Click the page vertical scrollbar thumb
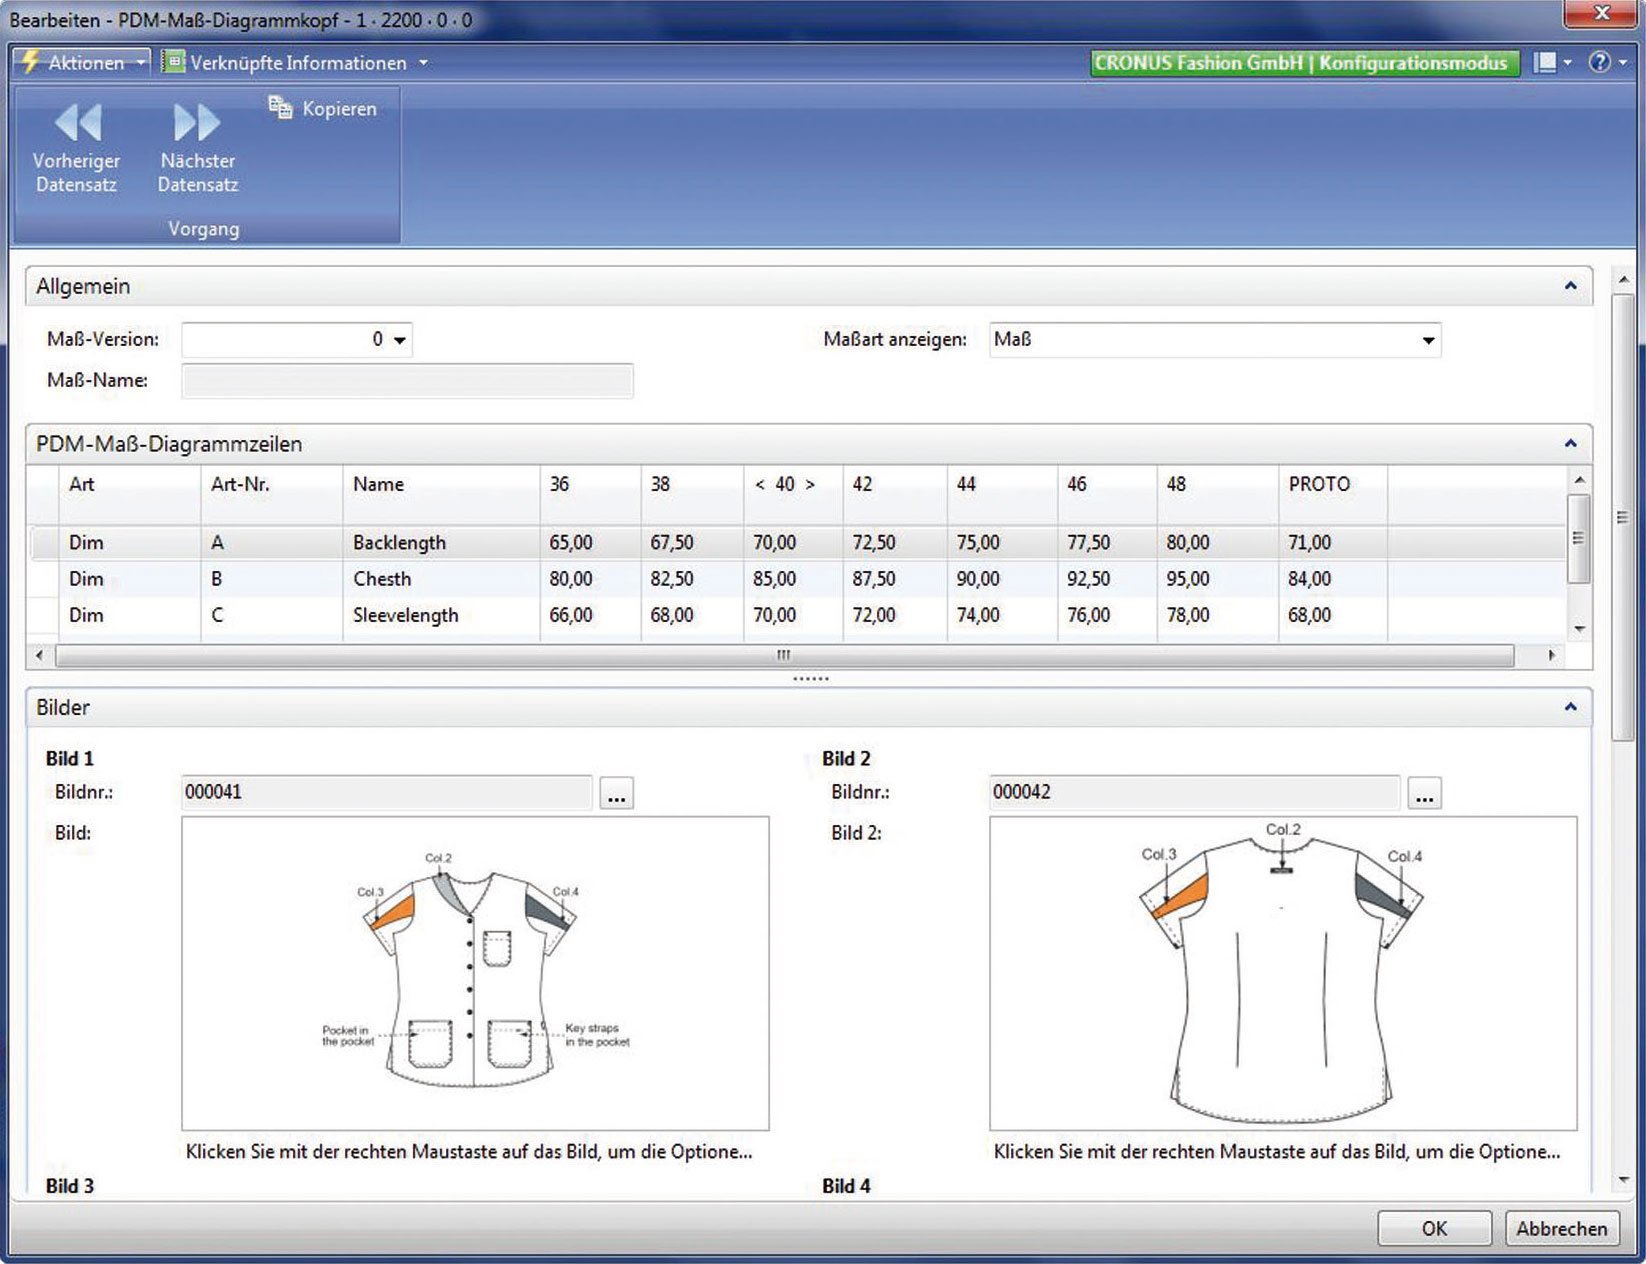The height and width of the screenshot is (1264, 1646). [x=1623, y=517]
